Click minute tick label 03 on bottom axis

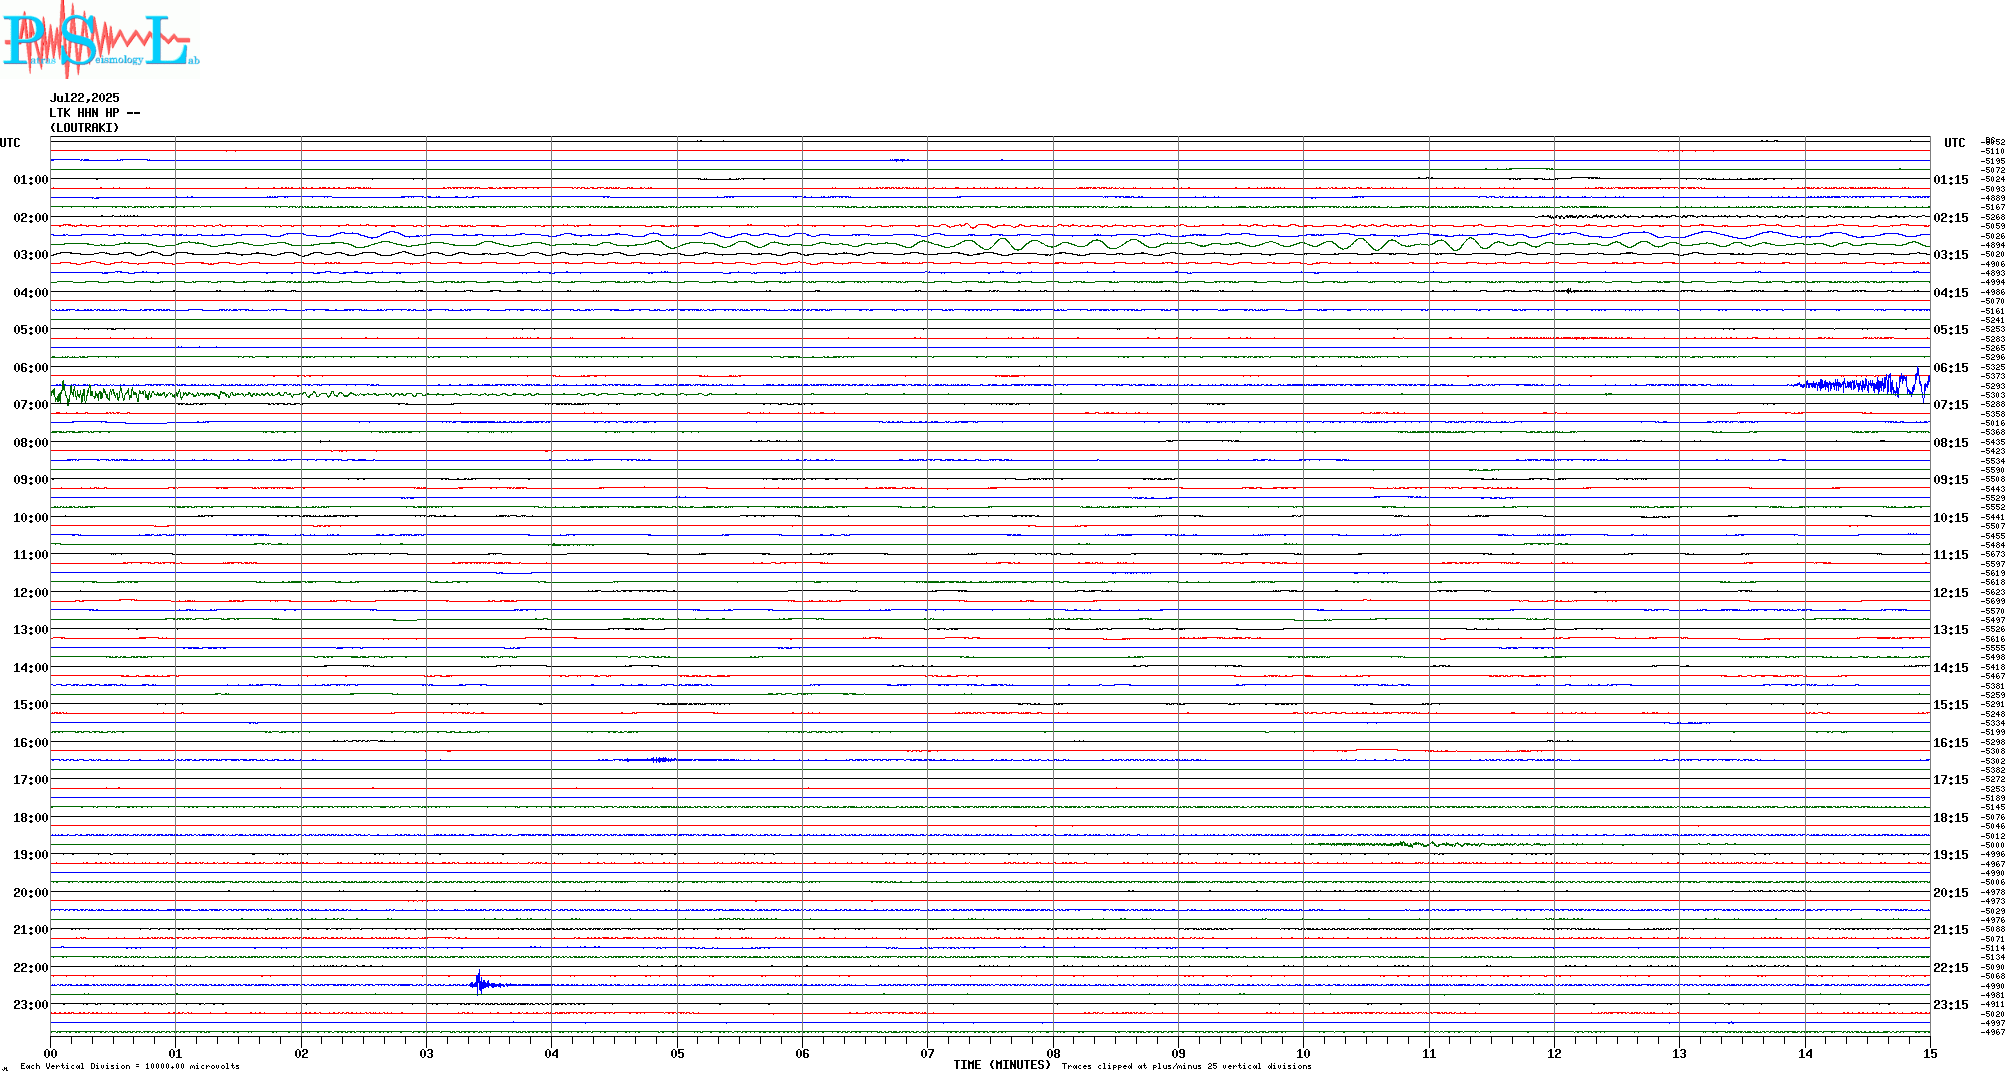[x=426, y=1053]
